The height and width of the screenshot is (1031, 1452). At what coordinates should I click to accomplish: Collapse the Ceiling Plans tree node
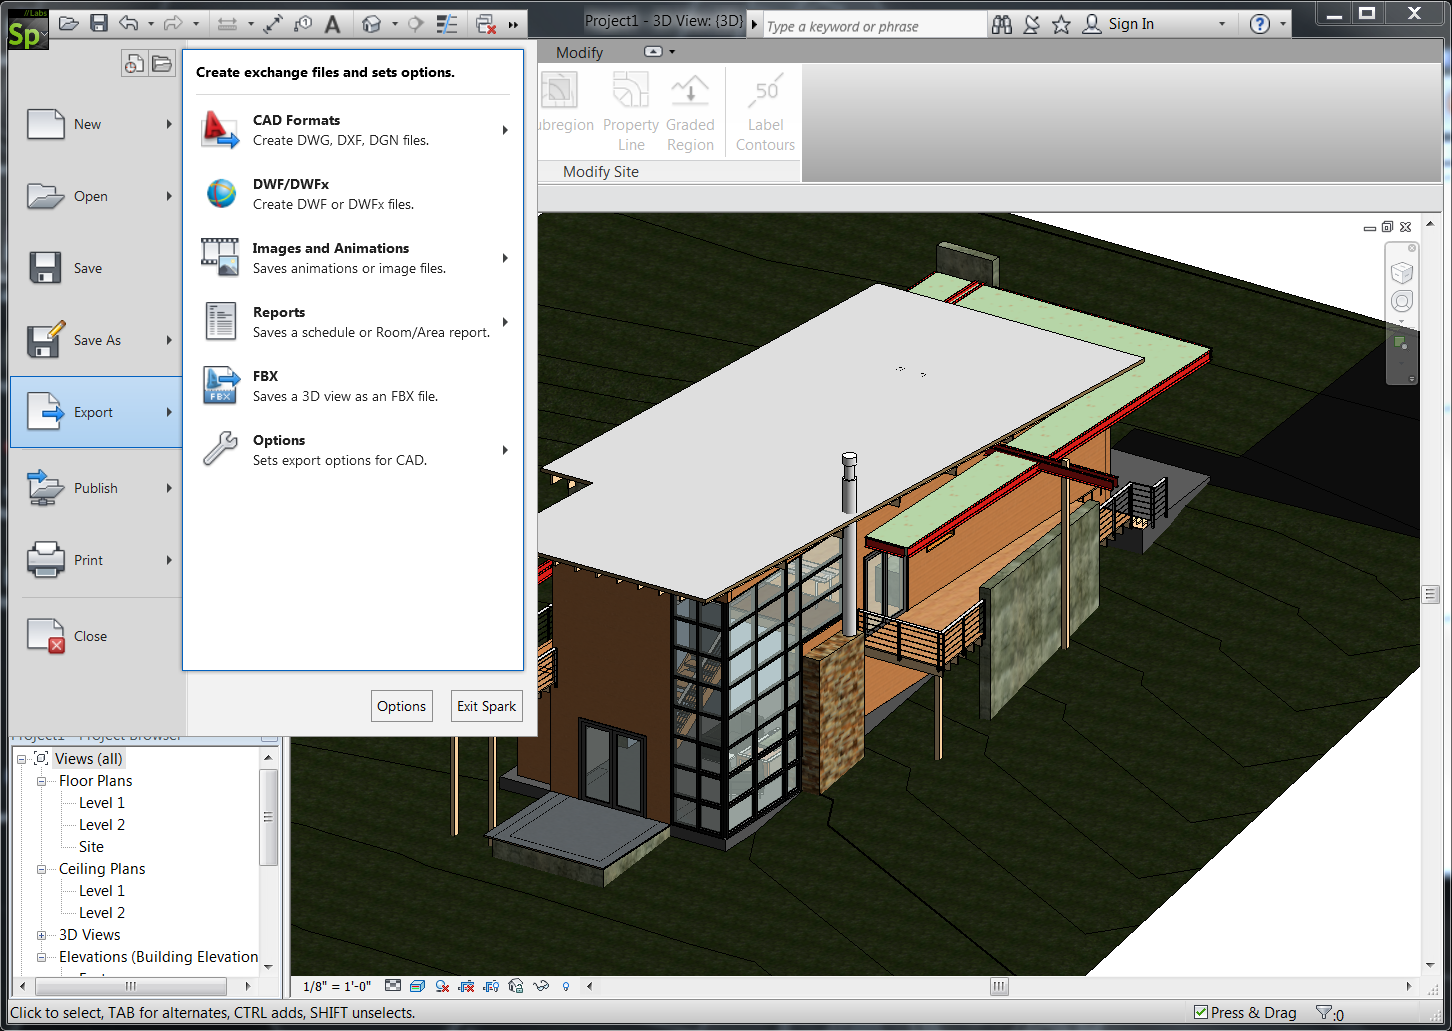(x=41, y=869)
